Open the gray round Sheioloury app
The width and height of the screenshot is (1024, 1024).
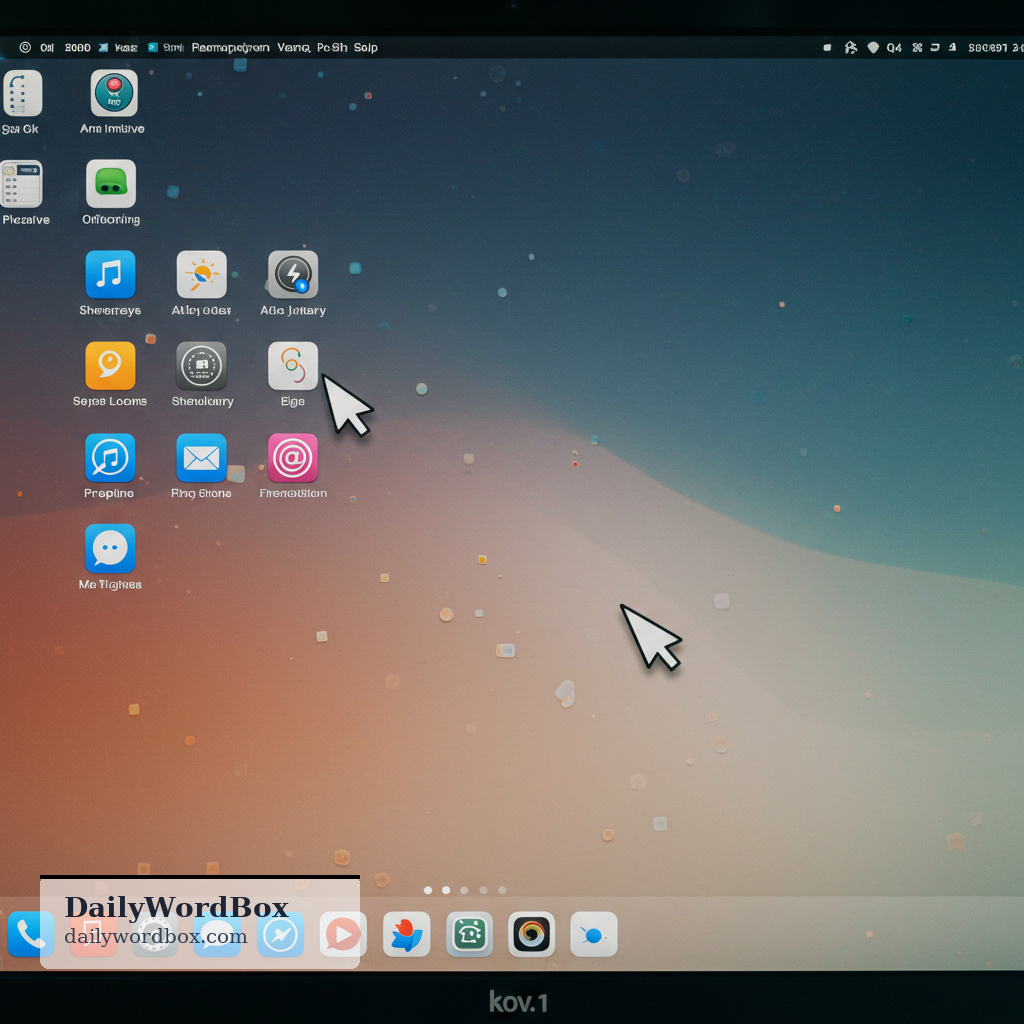(202, 366)
